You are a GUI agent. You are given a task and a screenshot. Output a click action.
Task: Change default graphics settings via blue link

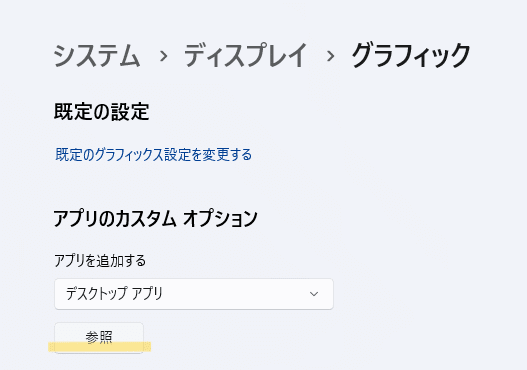[x=154, y=155]
